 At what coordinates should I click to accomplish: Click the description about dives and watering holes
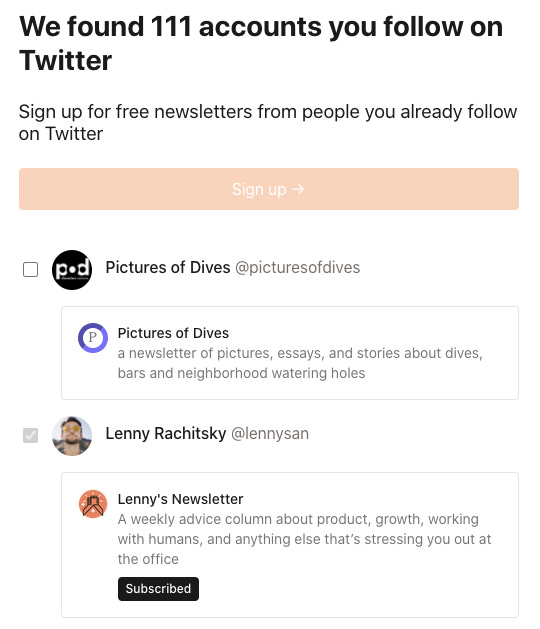coord(300,363)
